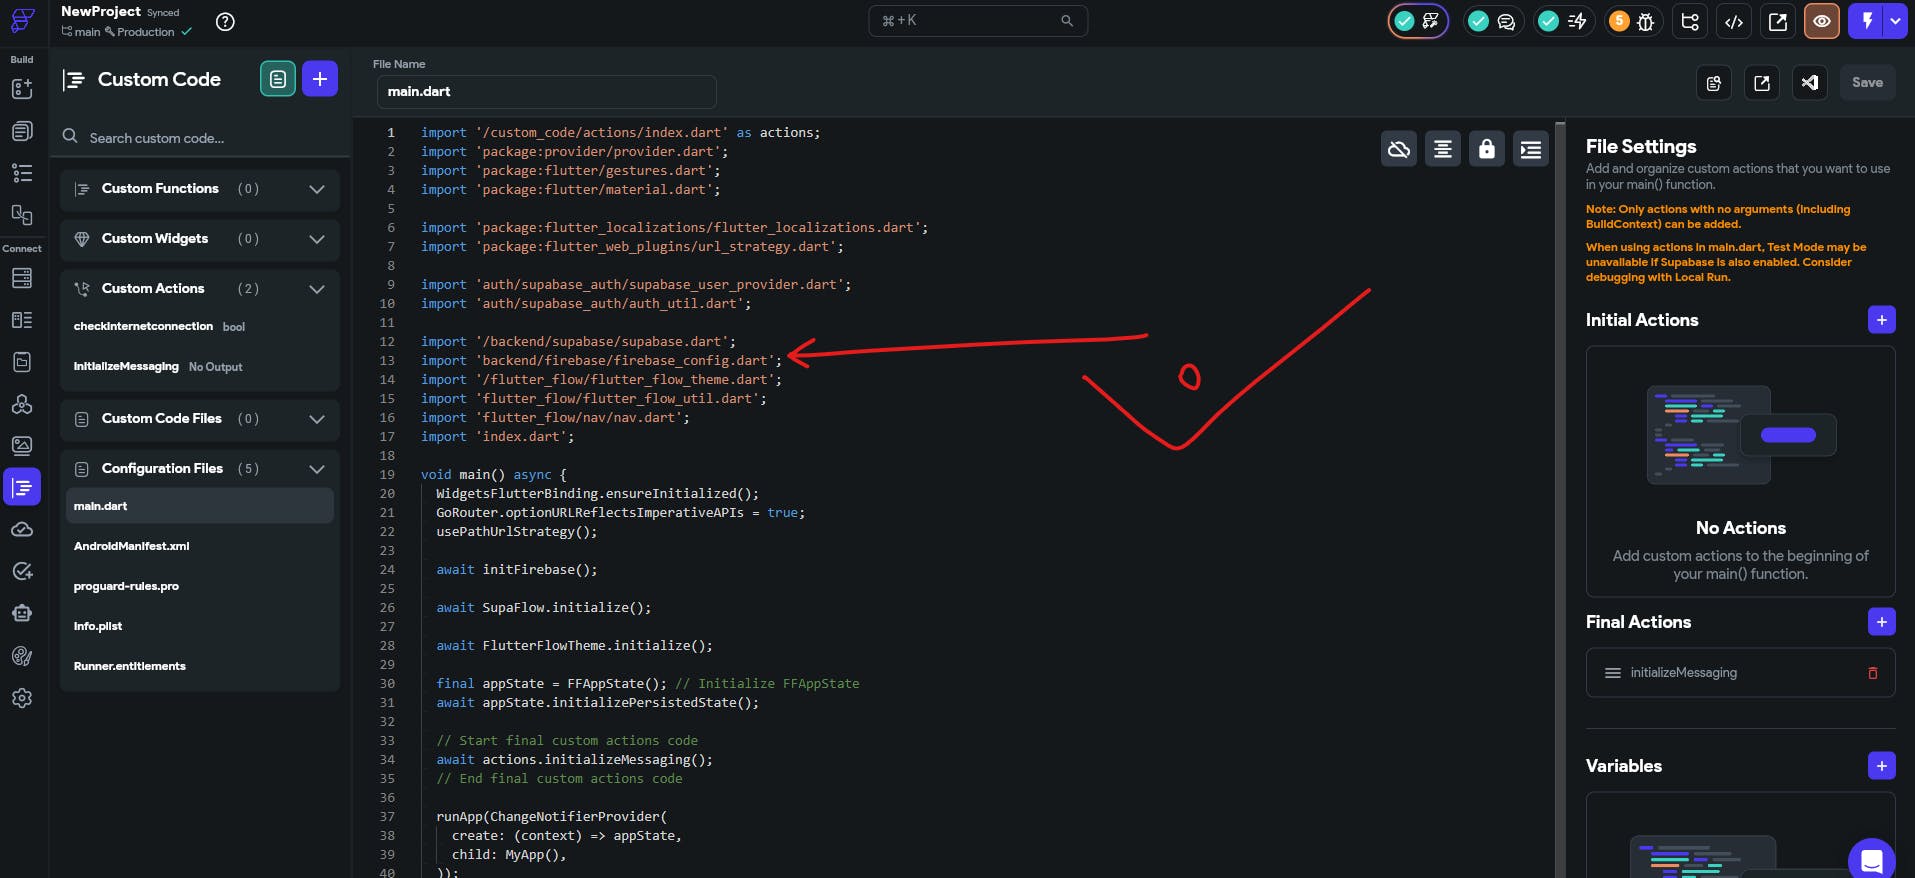Toggle the lock icon in code editor
1915x878 pixels.
(x=1487, y=149)
